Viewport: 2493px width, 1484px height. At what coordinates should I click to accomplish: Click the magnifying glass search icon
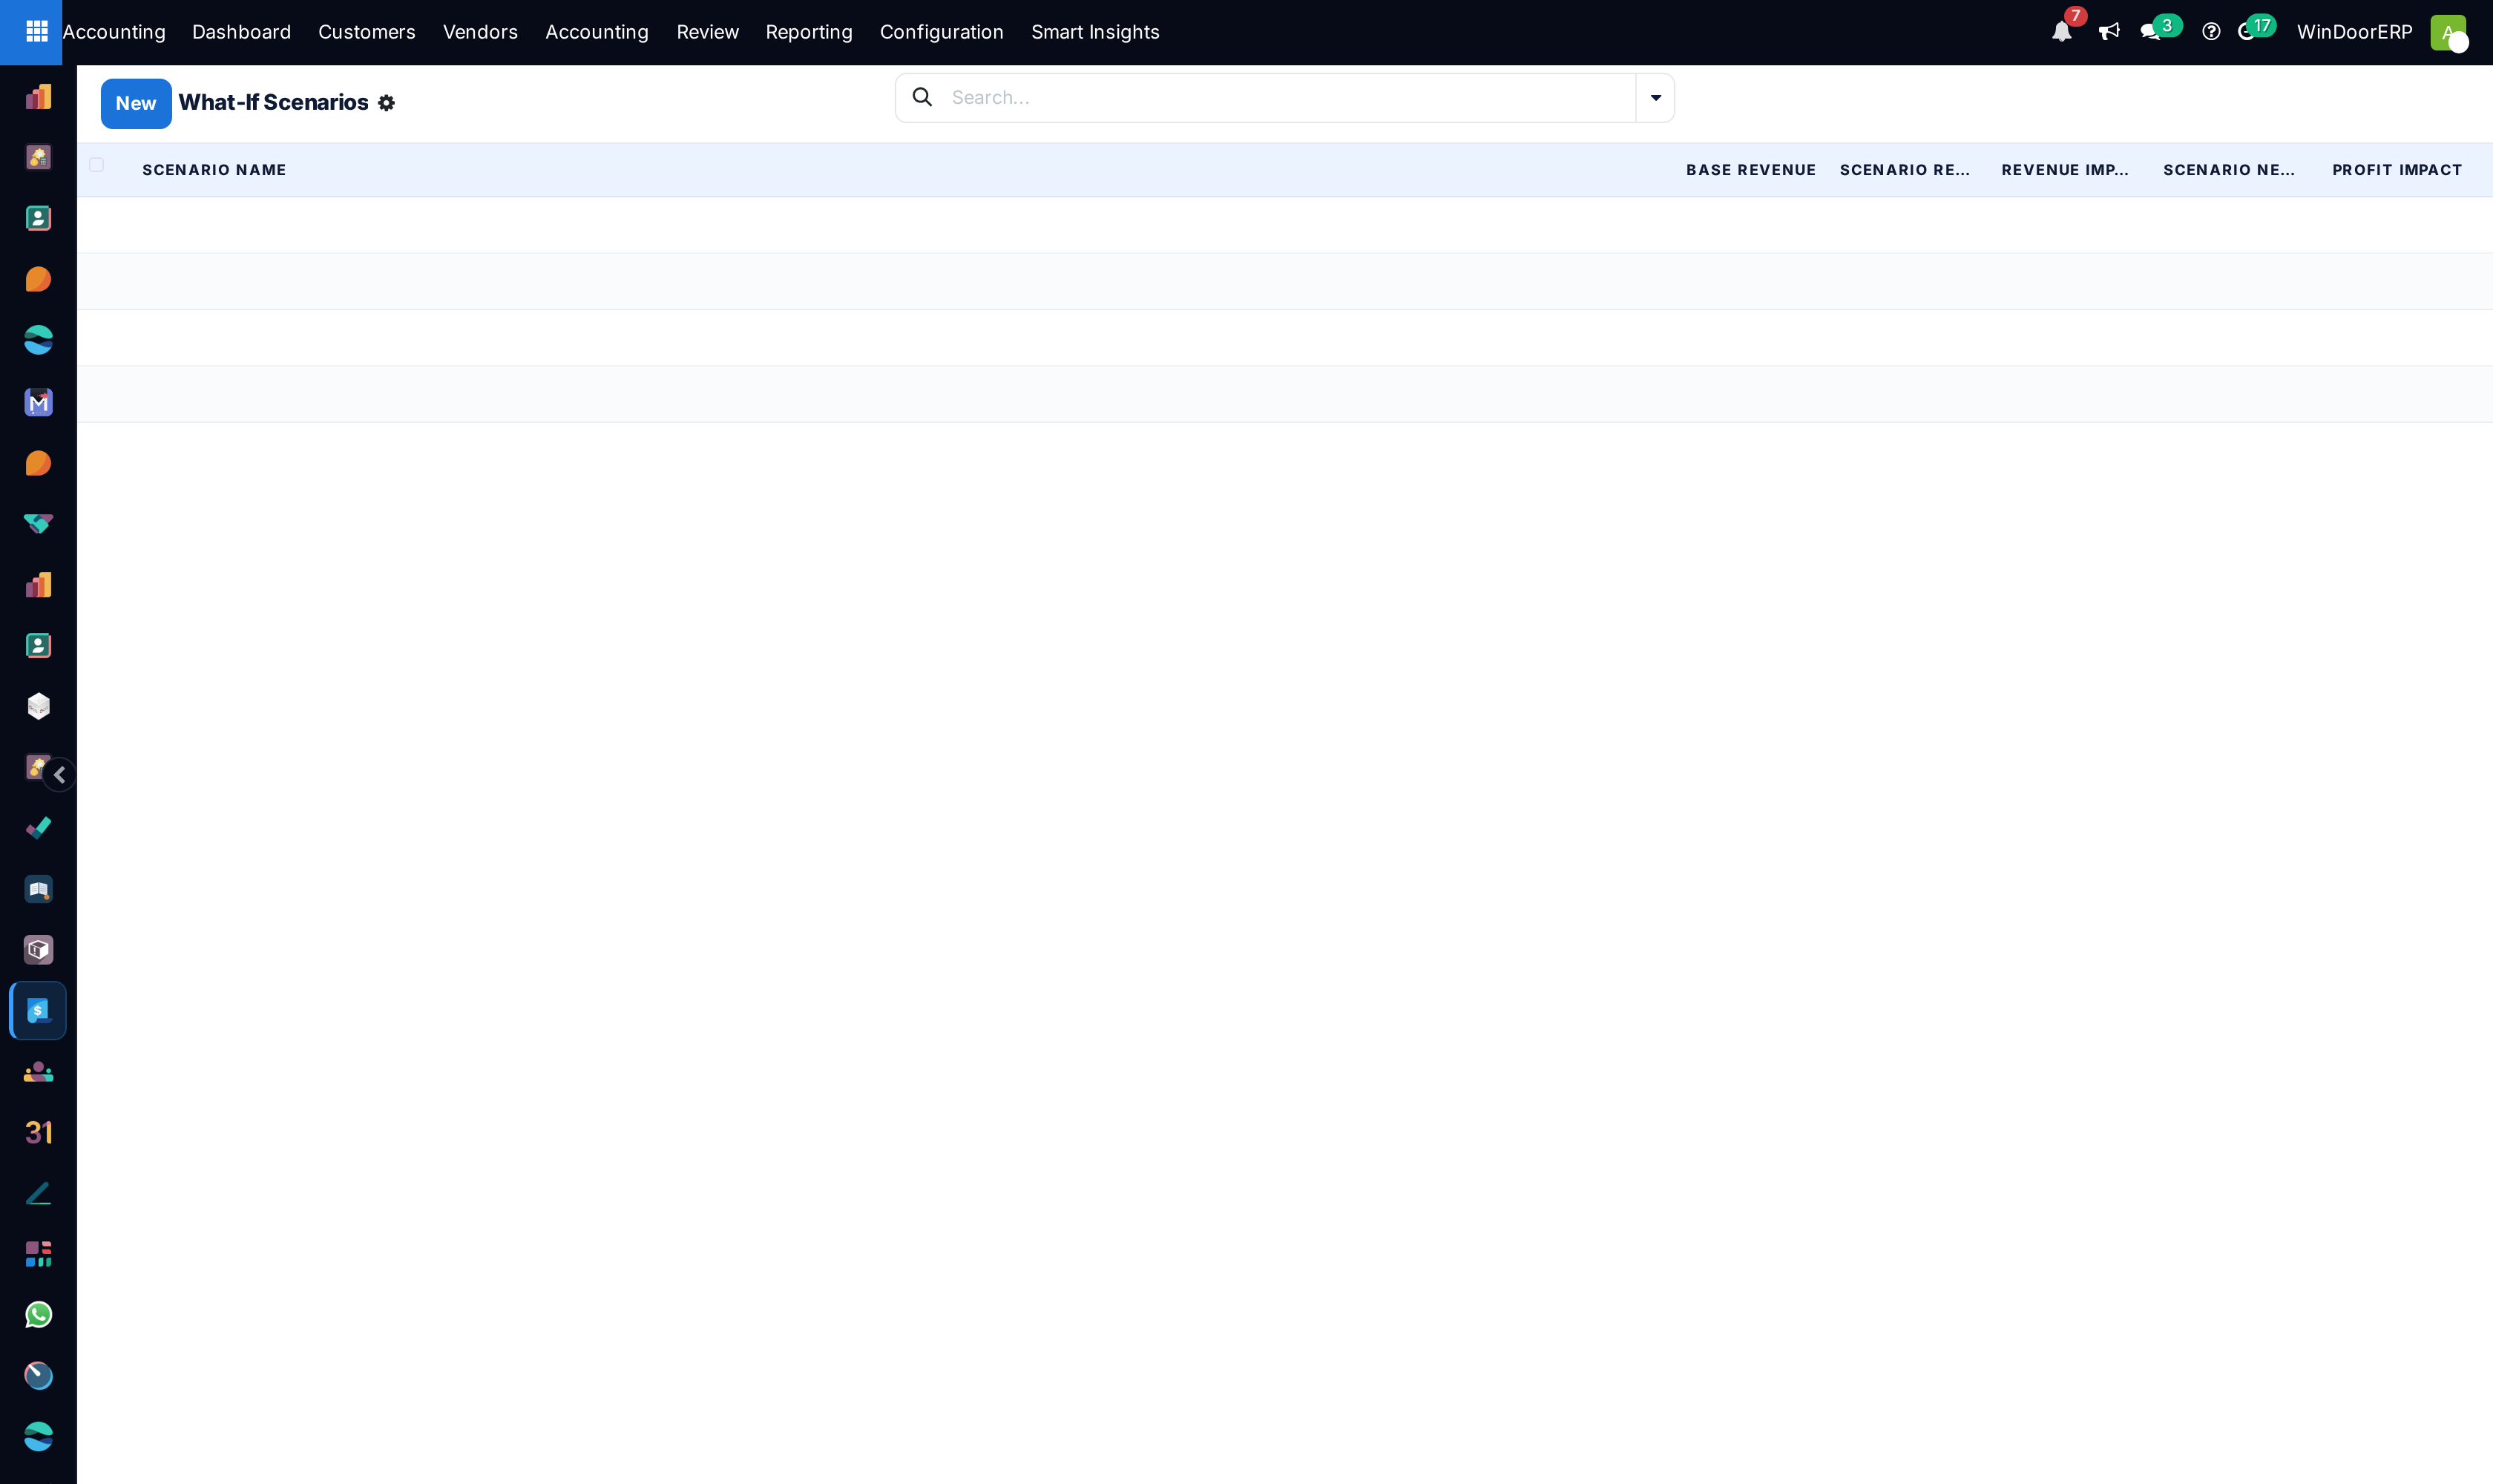(x=922, y=97)
